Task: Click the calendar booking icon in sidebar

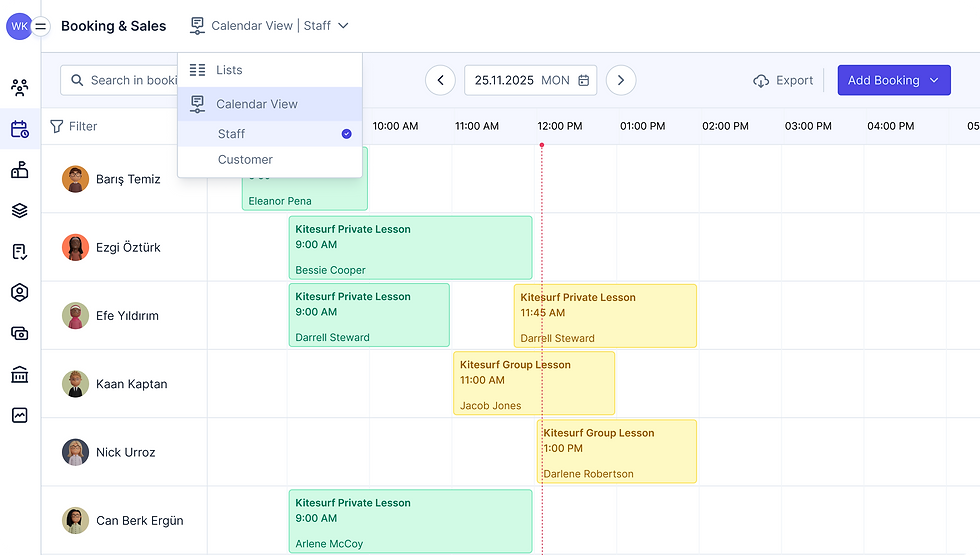Action: (20, 129)
